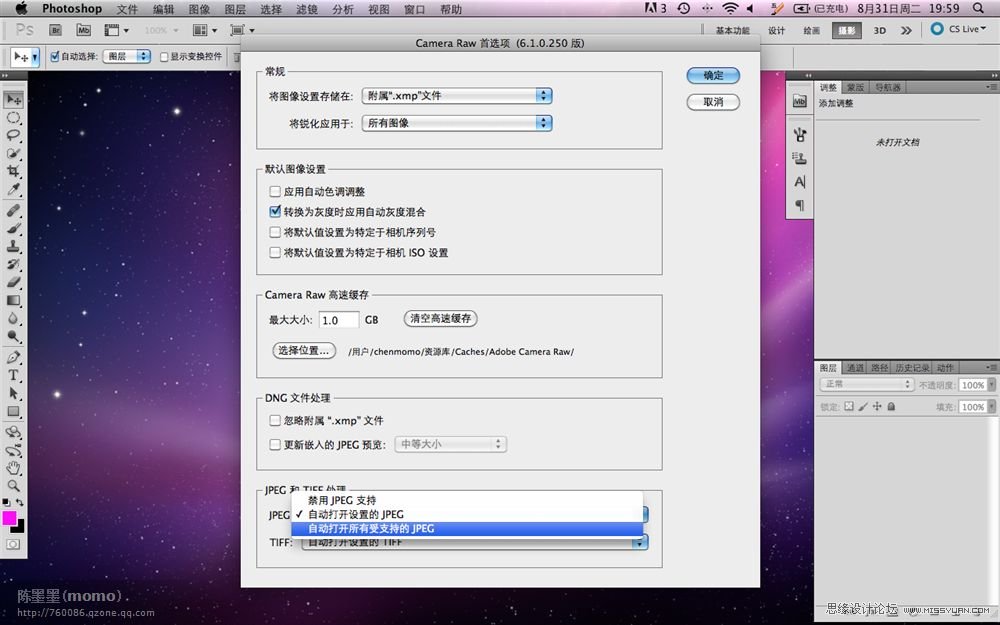Select the Gradient tool
This screenshot has height=625, width=1000.
point(13,300)
